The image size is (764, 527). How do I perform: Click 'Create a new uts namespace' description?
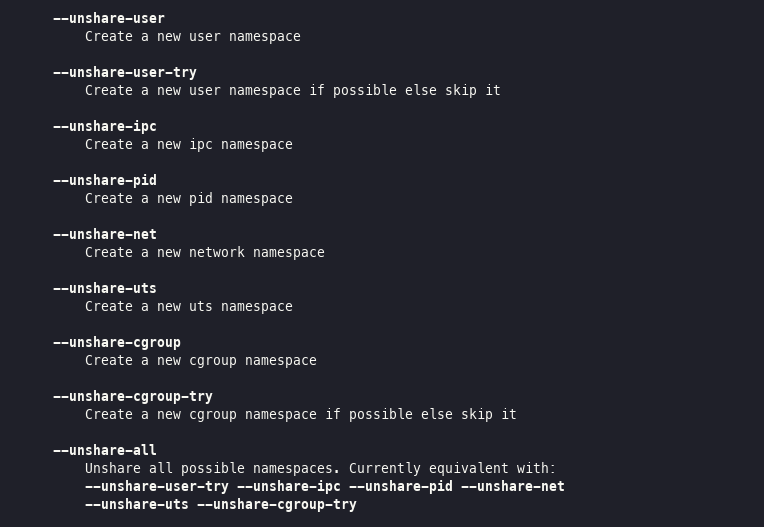(x=189, y=306)
